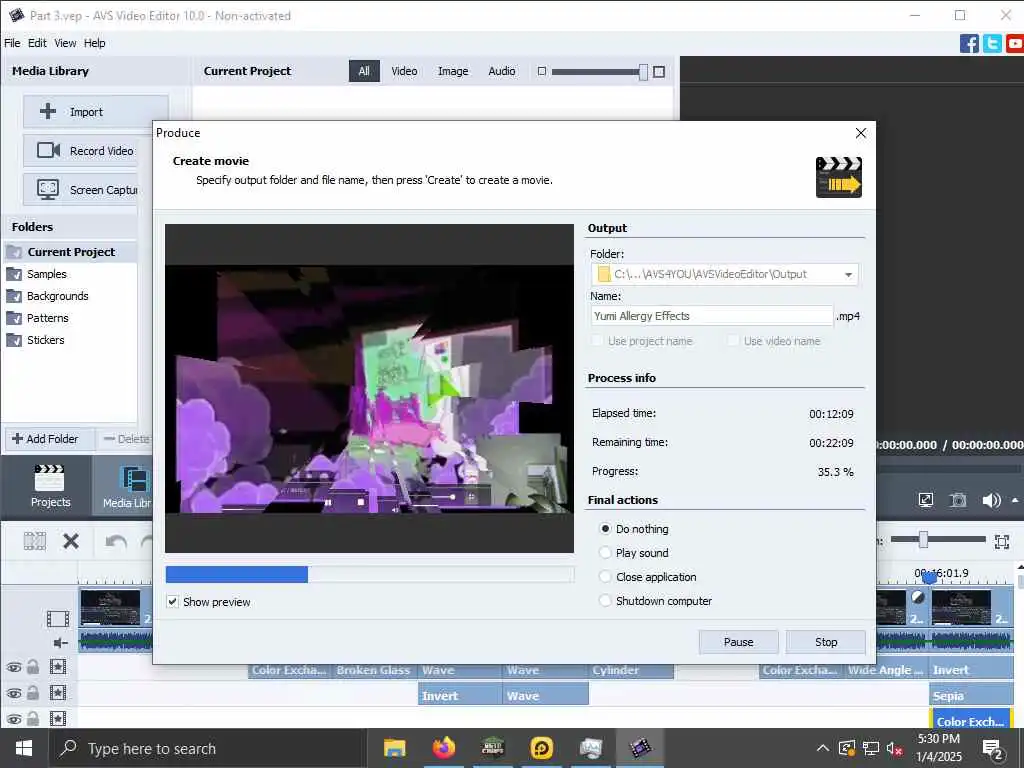Click the delete X icon in timeline toolbar
The width and height of the screenshot is (1024, 768).
point(71,541)
